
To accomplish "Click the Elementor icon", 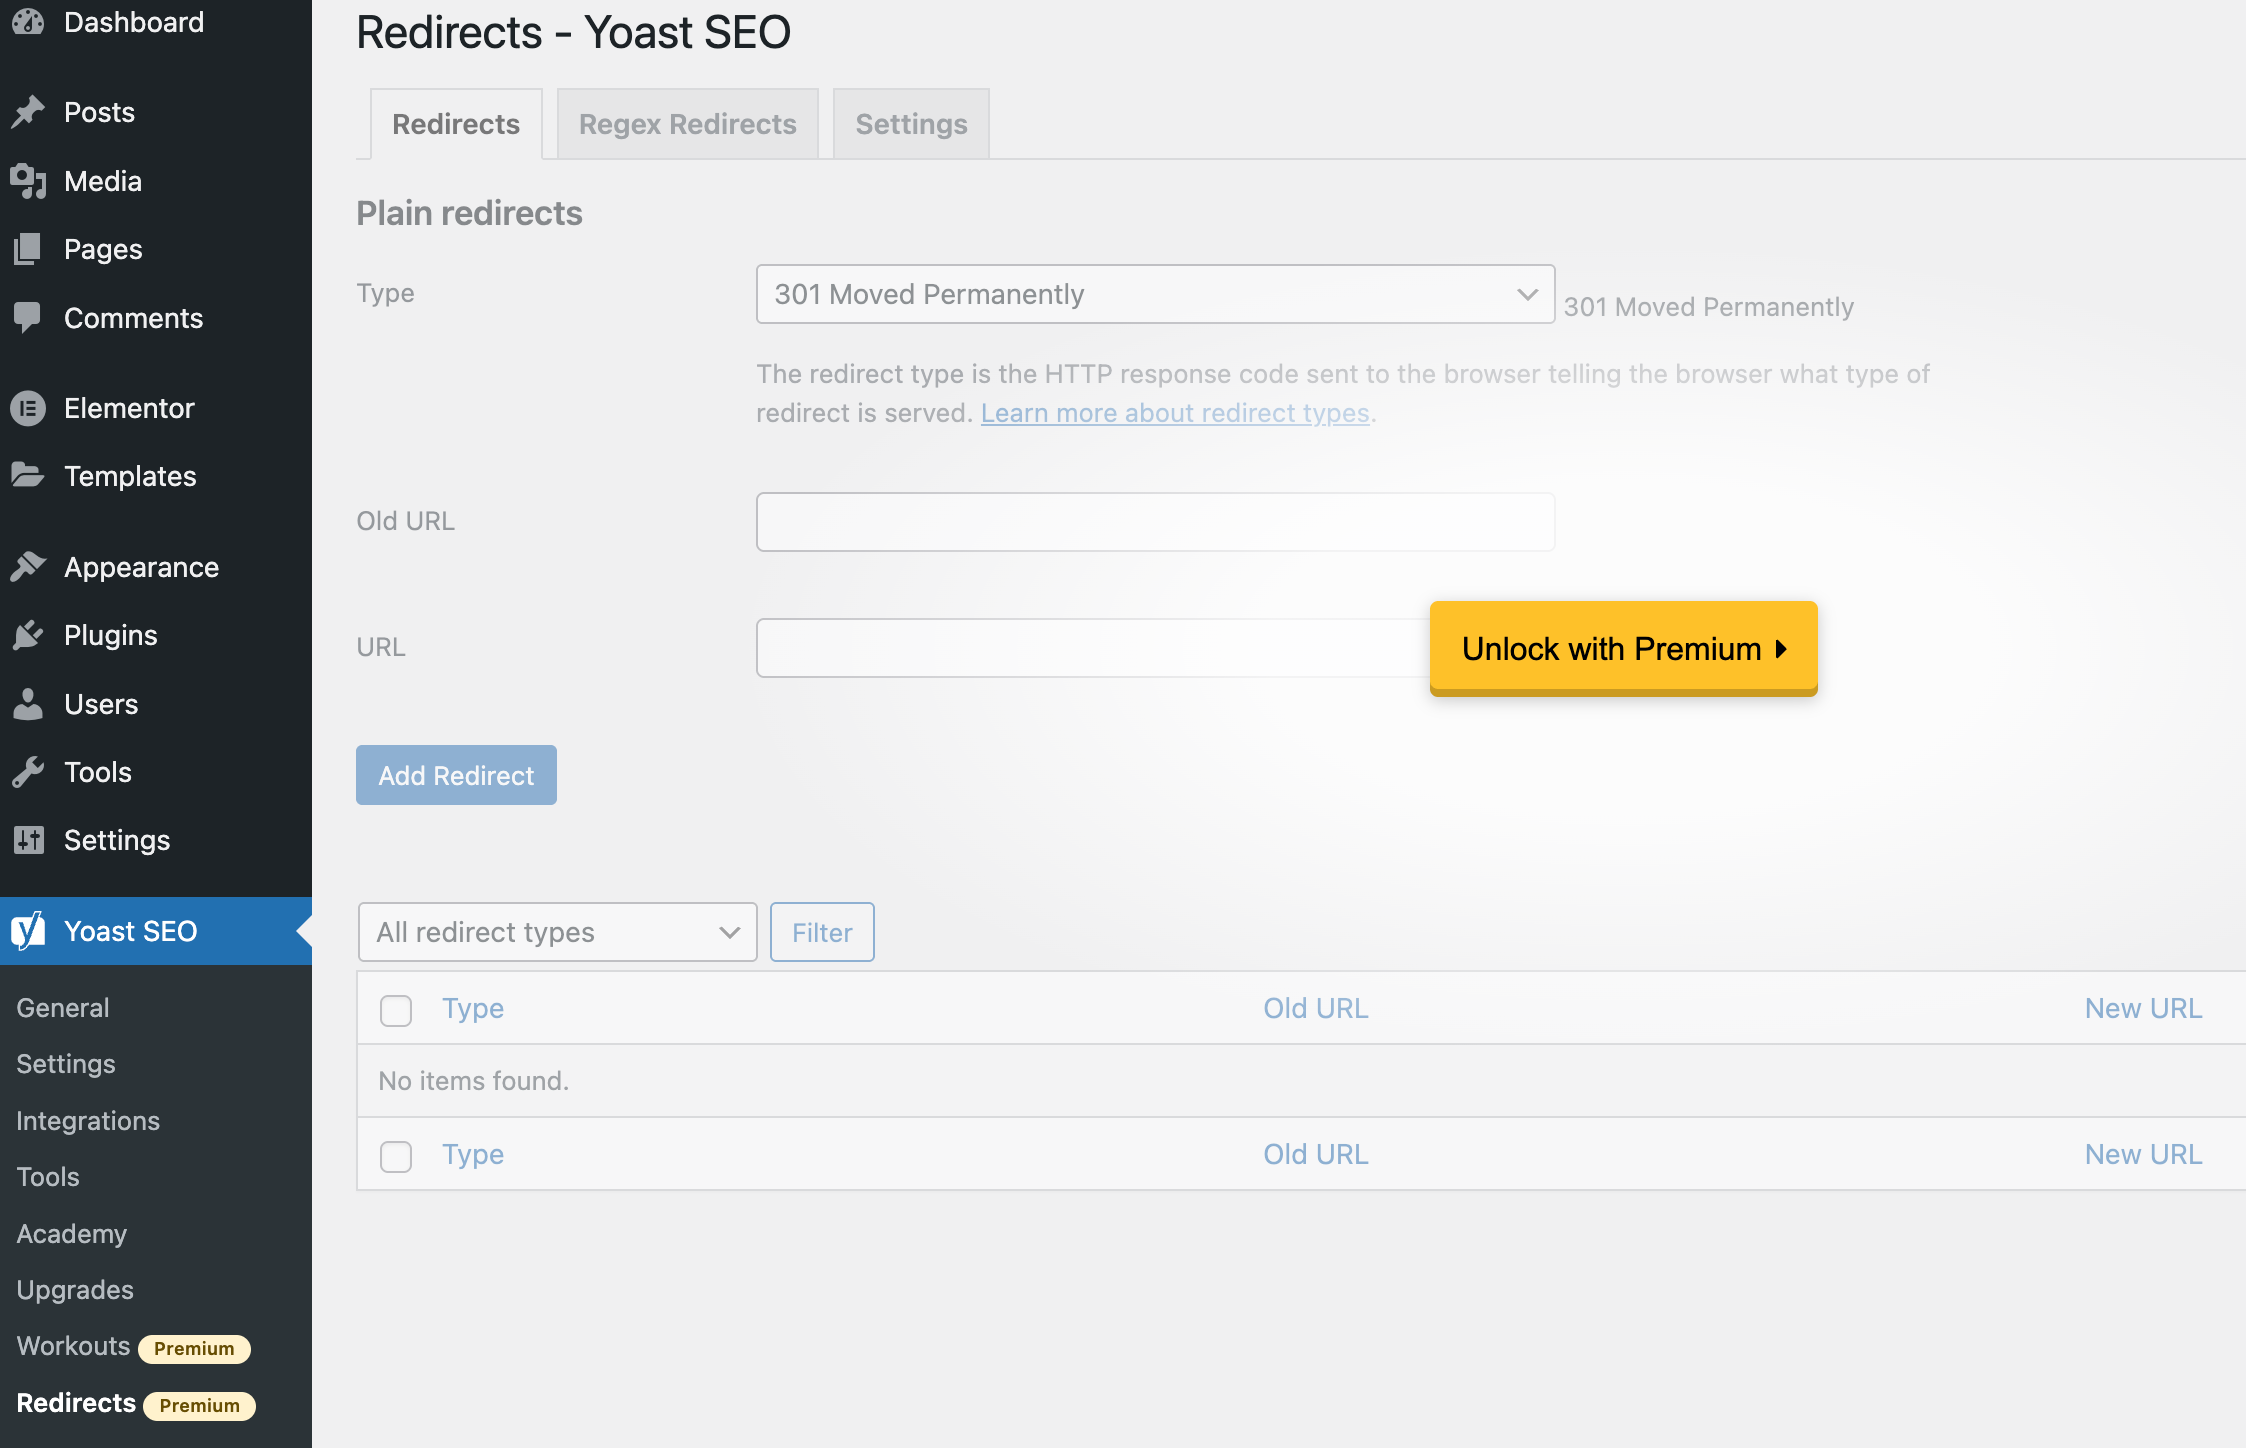I will tap(28, 407).
